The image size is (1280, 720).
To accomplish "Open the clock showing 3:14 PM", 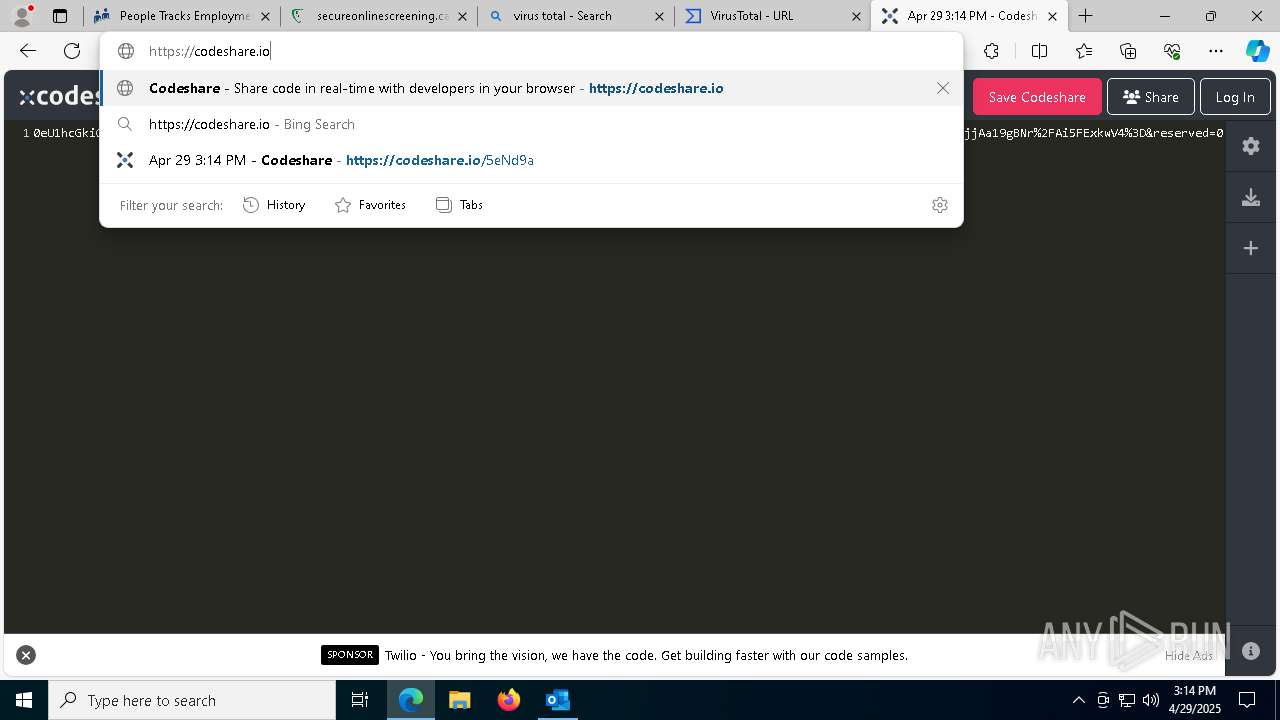I will point(1194,700).
